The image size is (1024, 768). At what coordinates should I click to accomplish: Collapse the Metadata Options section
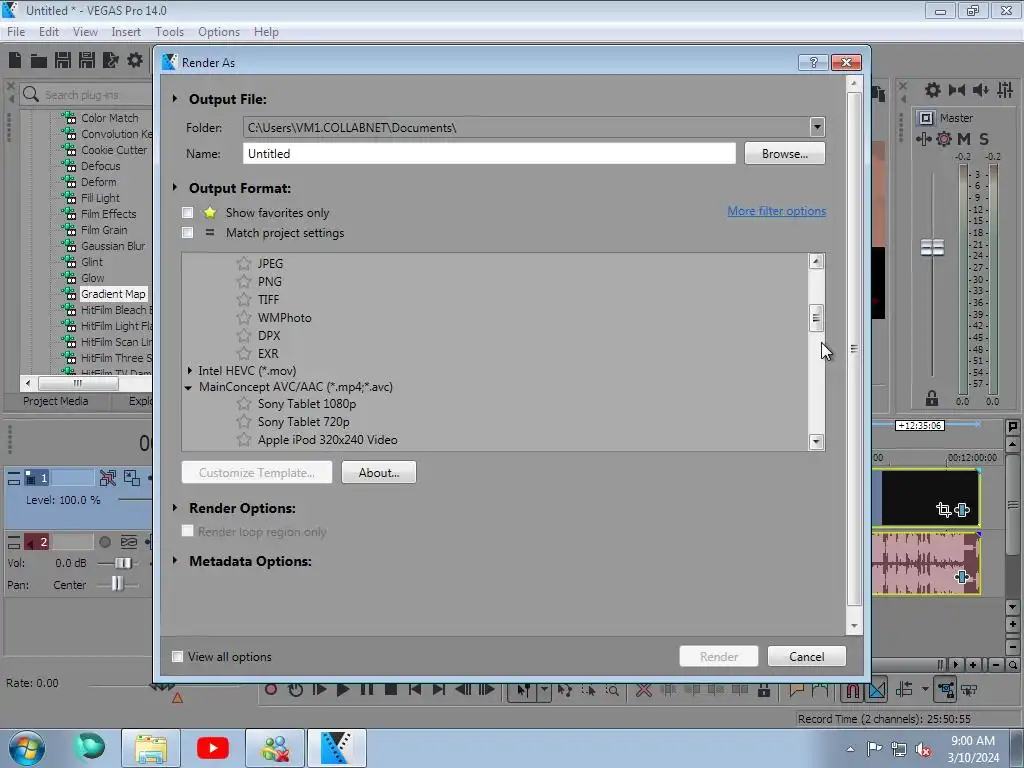pos(174,560)
